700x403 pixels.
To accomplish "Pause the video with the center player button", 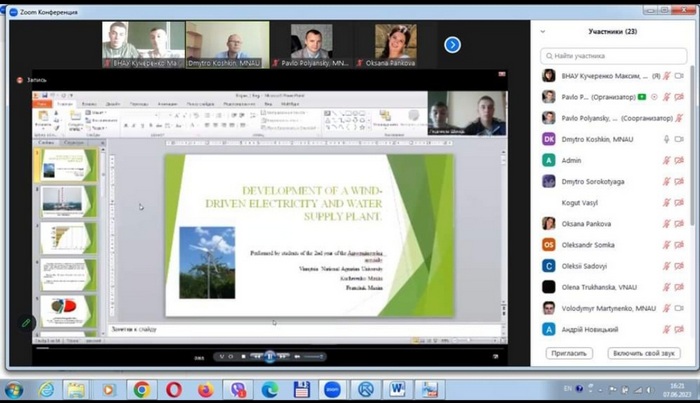I will (270, 356).
